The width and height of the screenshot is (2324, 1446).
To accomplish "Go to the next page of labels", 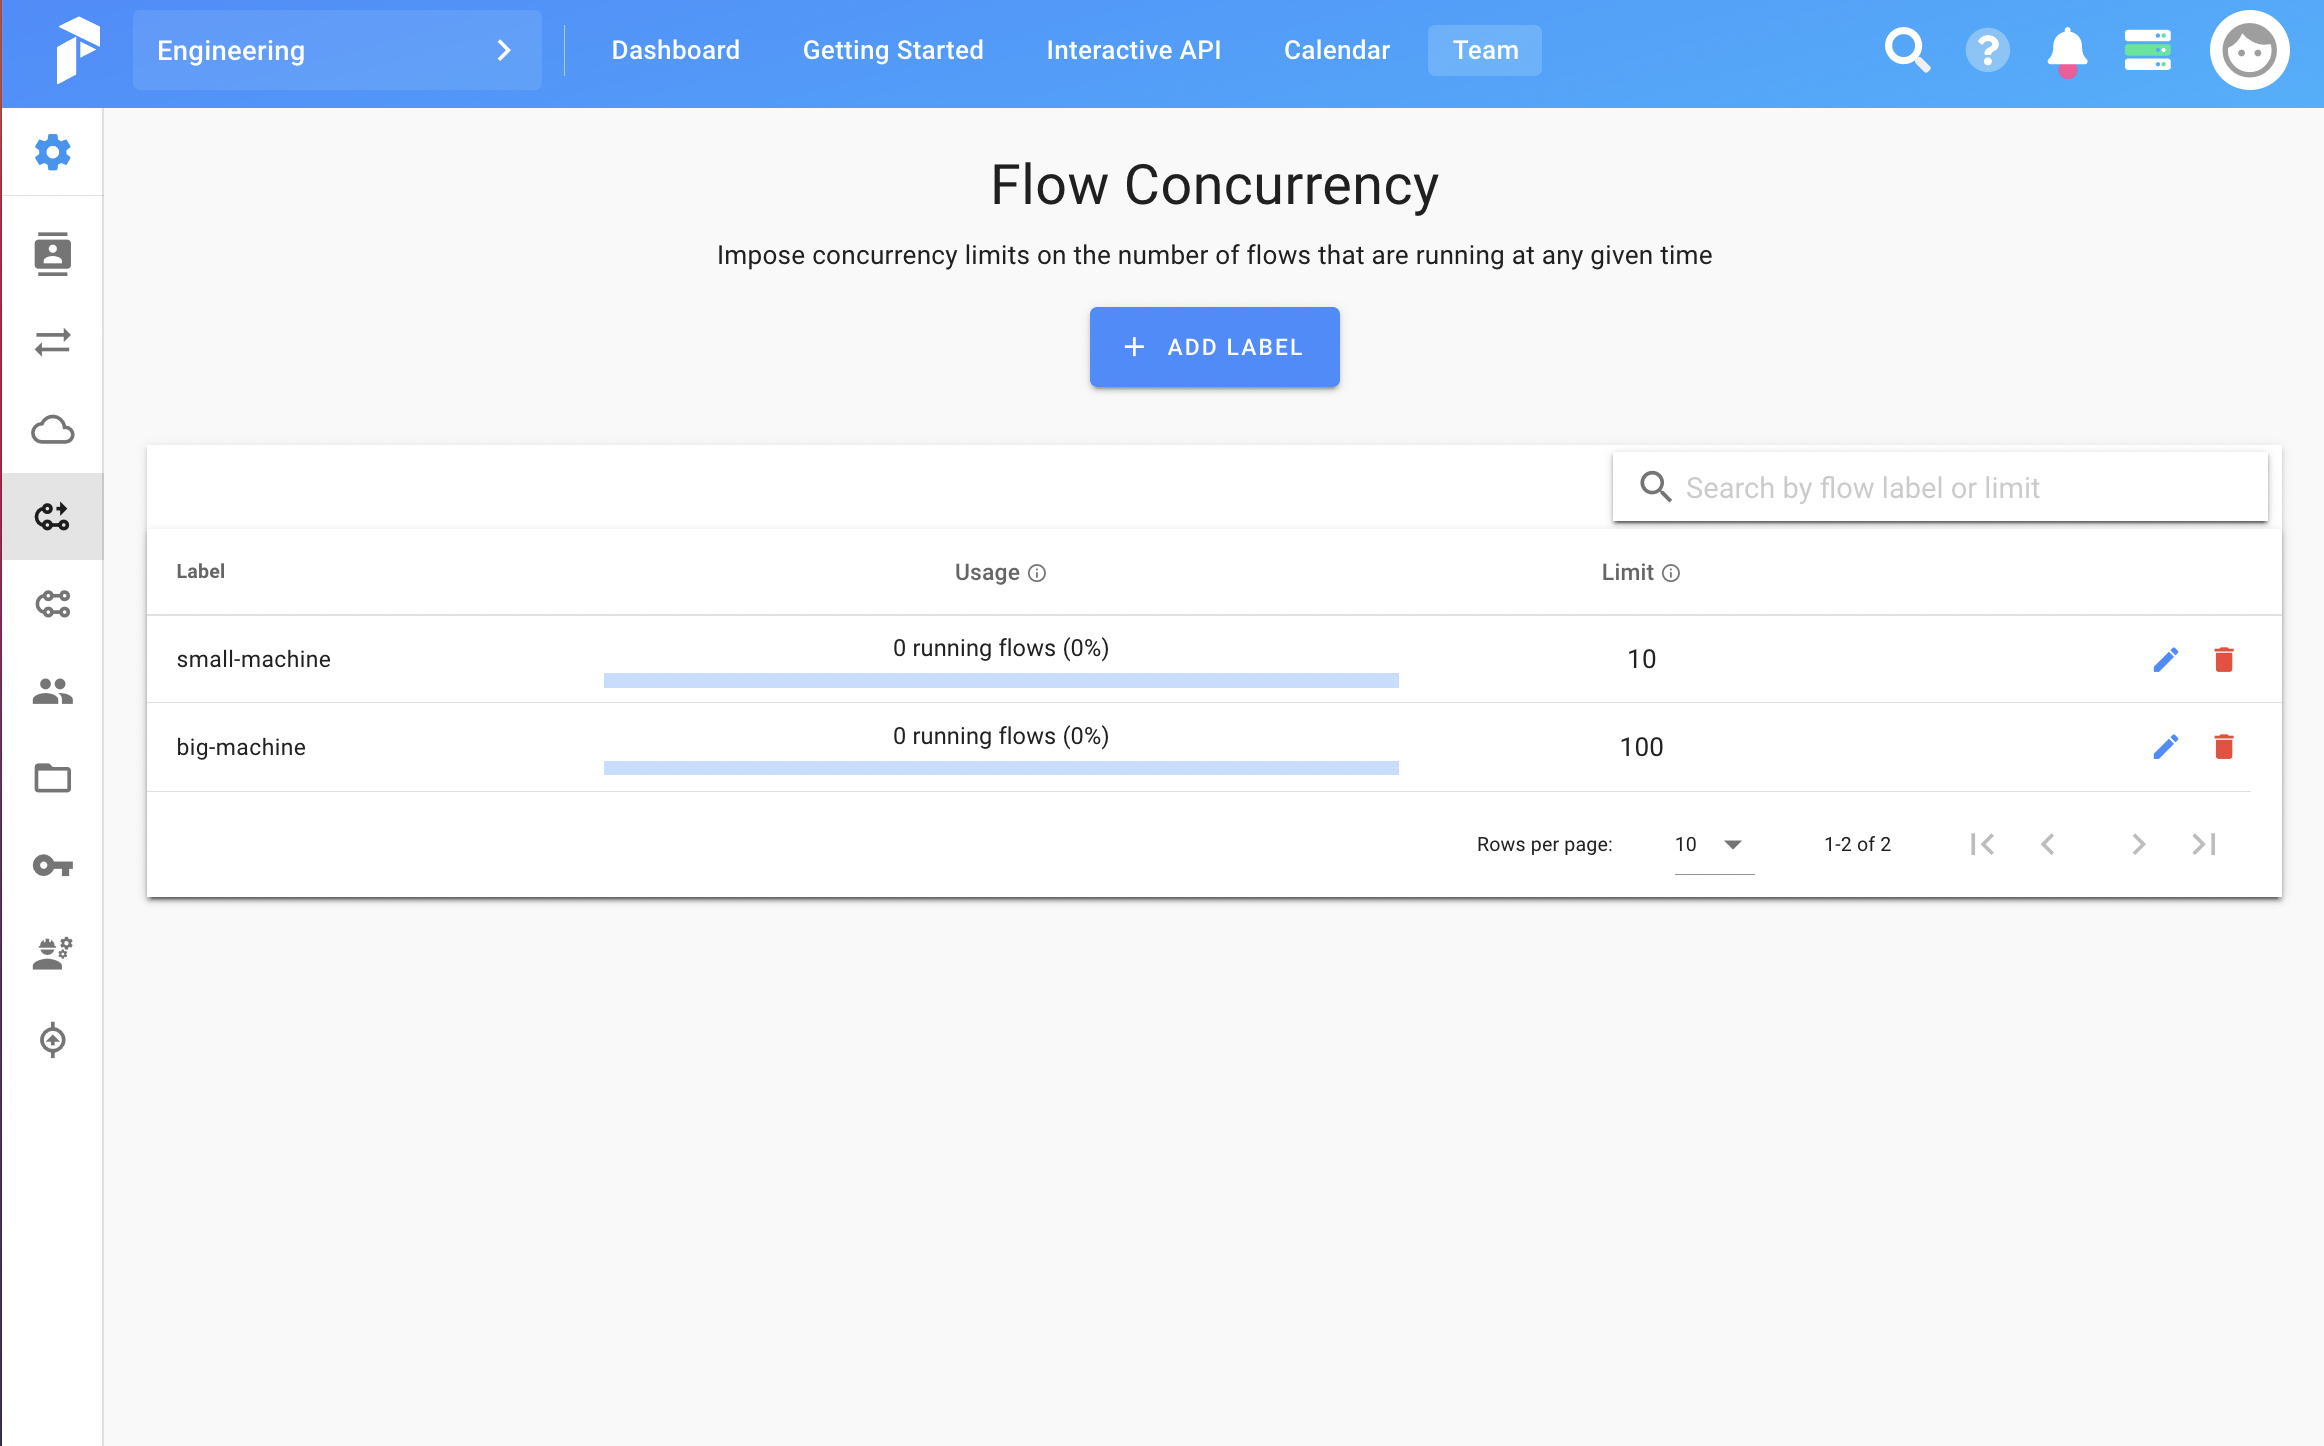I will (2138, 845).
